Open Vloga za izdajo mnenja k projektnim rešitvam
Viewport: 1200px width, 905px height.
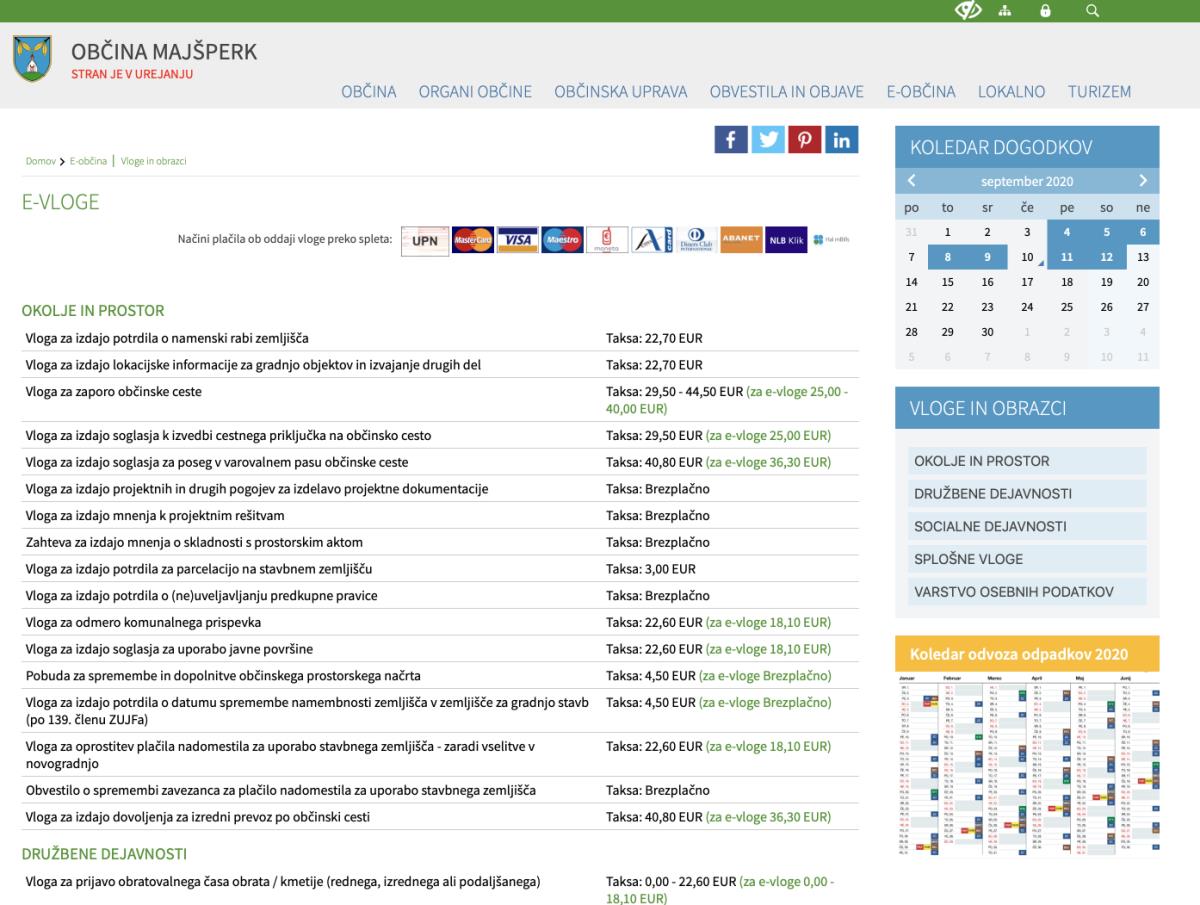point(155,516)
